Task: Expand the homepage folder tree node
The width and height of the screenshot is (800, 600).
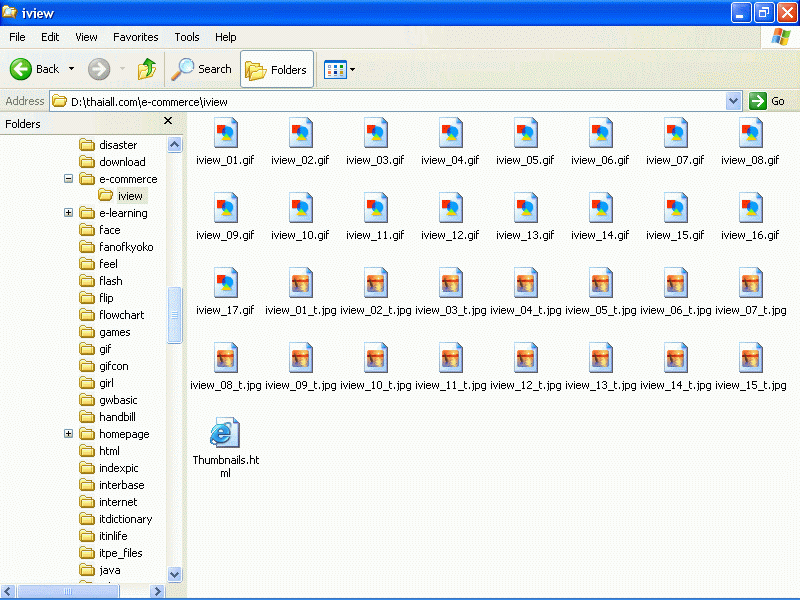Action: 69,434
